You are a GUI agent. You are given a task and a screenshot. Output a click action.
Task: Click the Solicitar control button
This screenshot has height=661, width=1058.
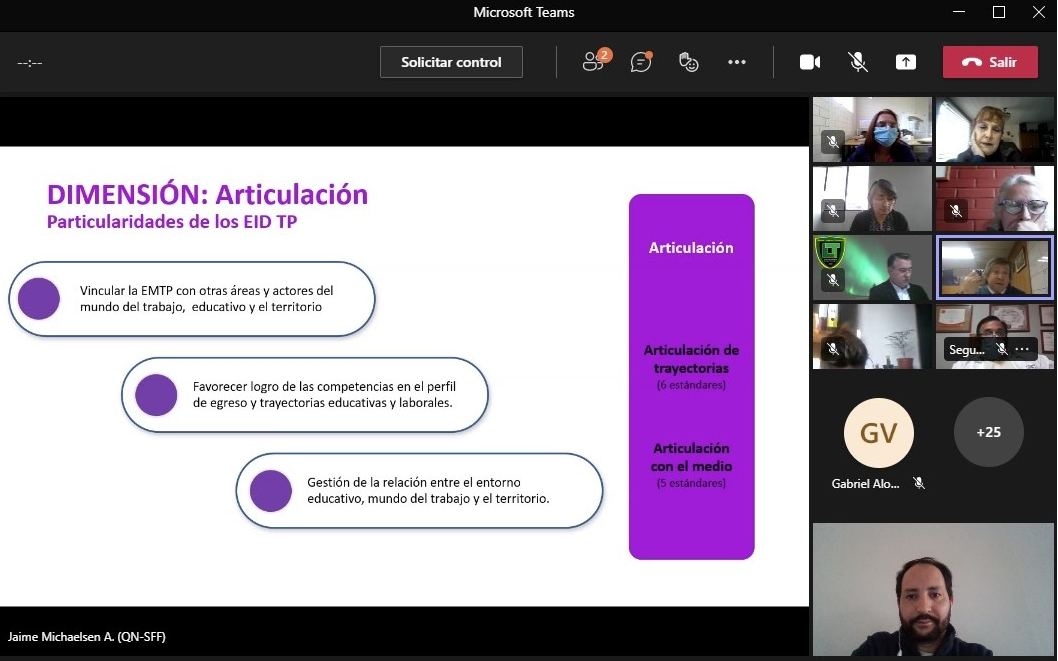(x=451, y=62)
